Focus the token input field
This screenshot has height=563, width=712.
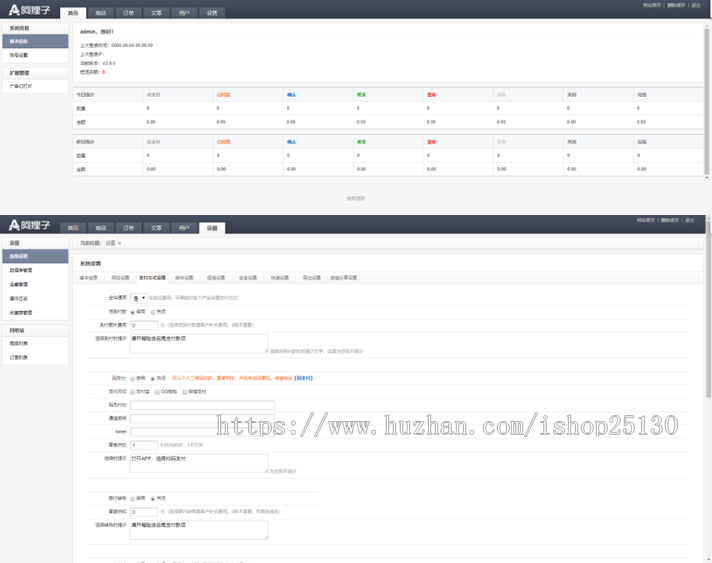pos(203,432)
